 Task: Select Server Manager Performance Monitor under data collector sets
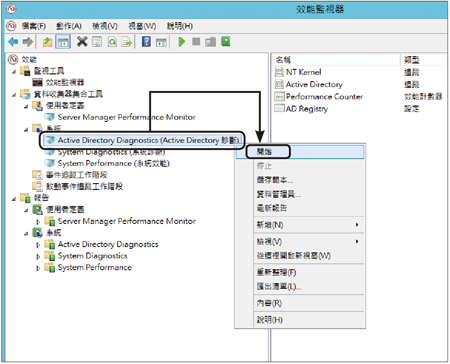click(x=126, y=117)
